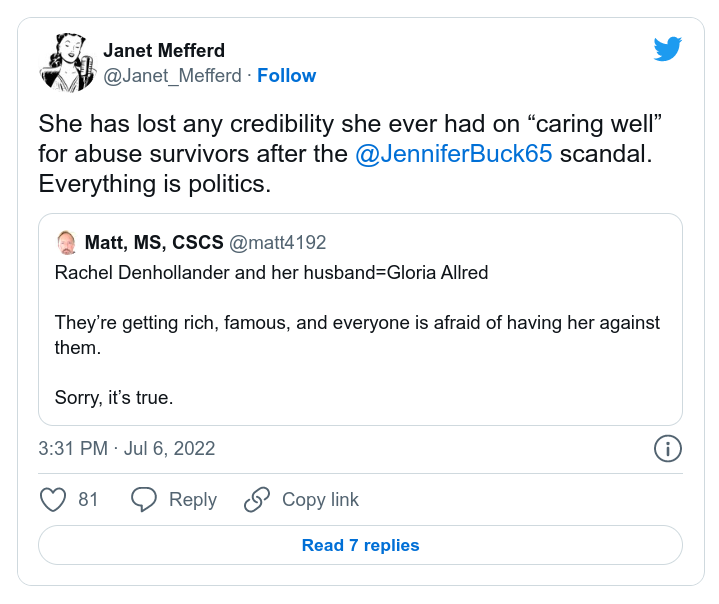Screen dimensions: 719x604
Task: Click quoted text about Rachel Denhollander
Action: coord(271,272)
